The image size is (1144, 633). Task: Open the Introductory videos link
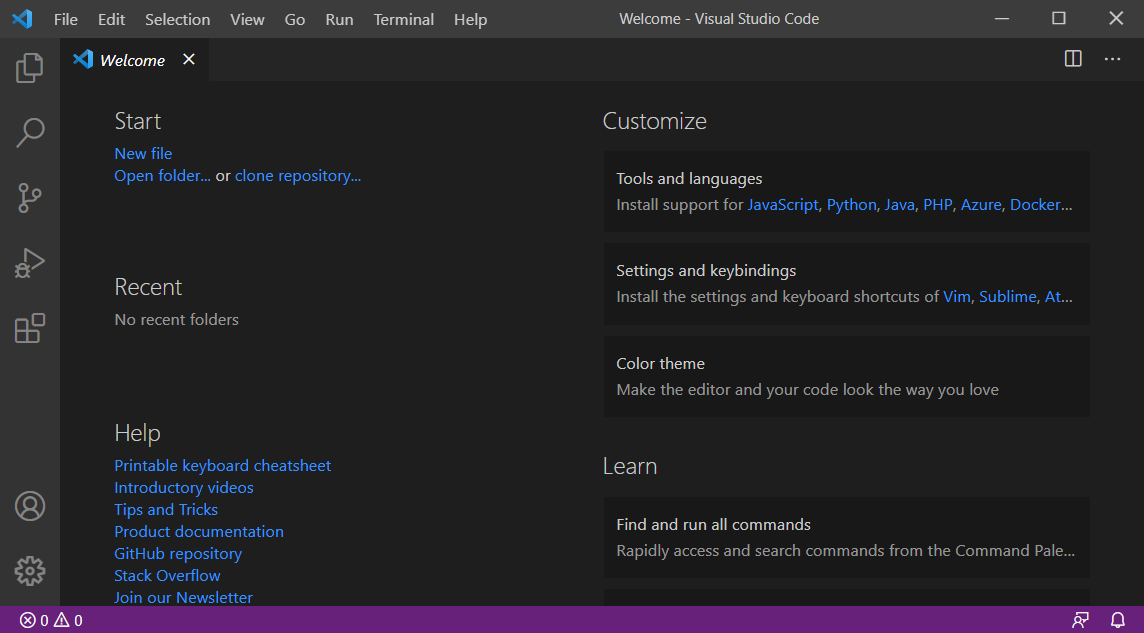click(x=184, y=488)
